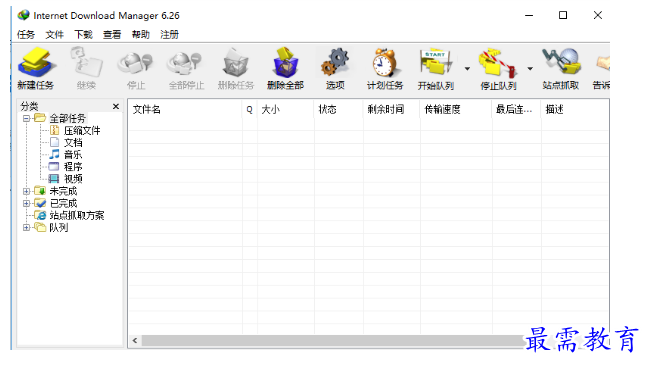Select 站点抓取方案 item
This screenshot has width=647, height=371.
(69, 215)
